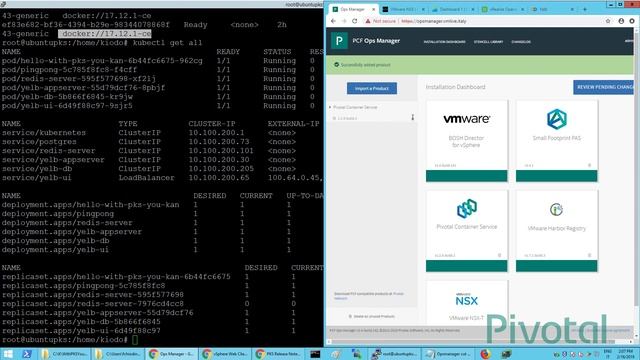The width and height of the screenshot is (640, 360).
Task: Delete VMware Harbor Registry tile via trash icon
Action: click(x=589, y=256)
